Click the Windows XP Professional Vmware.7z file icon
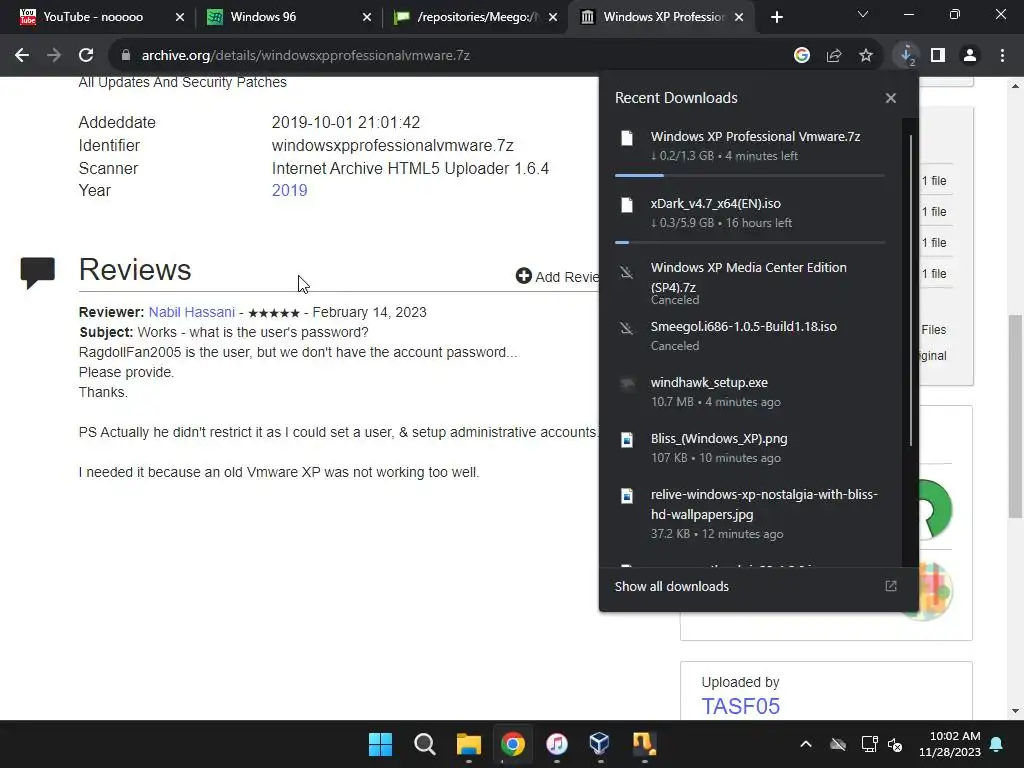1024x768 pixels. 627,137
